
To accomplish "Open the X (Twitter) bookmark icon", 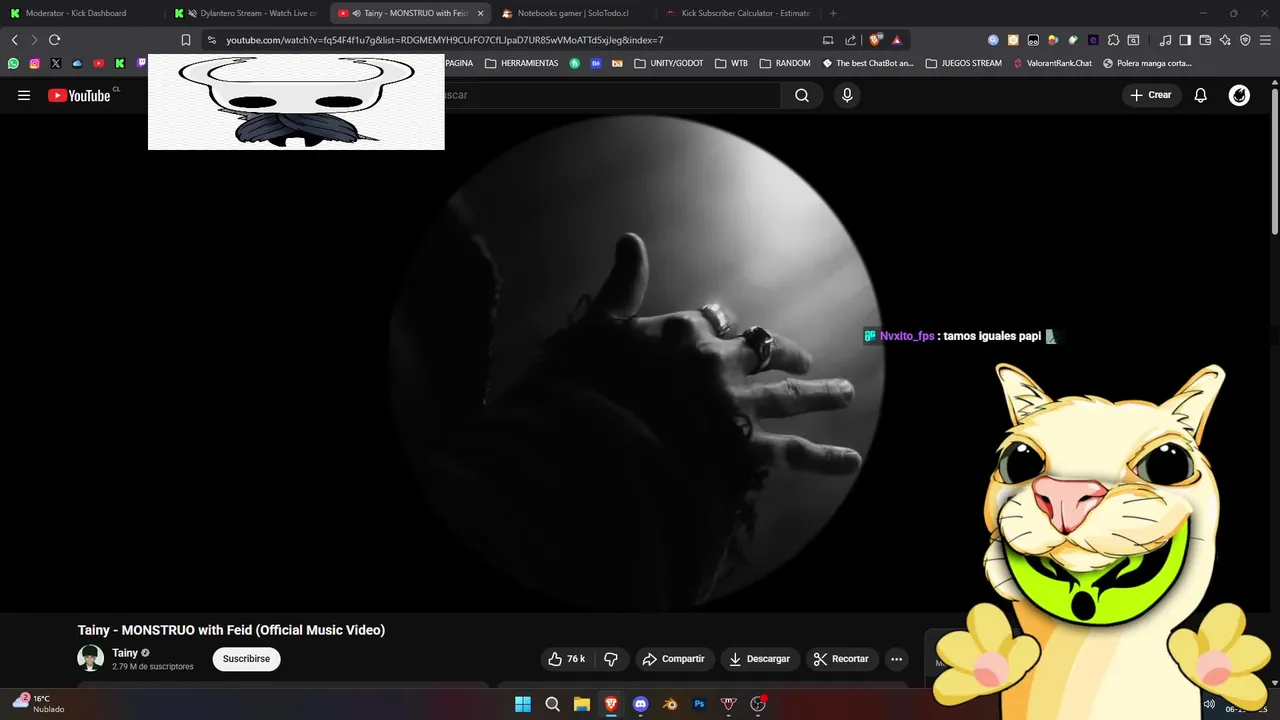I will [x=56, y=63].
